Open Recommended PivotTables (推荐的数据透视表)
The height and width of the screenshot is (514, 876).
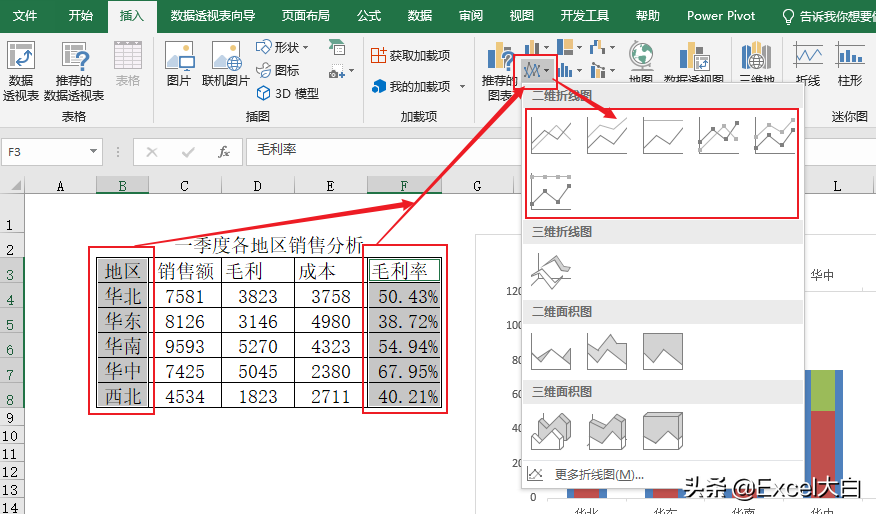pyautogui.click(x=74, y=71)
